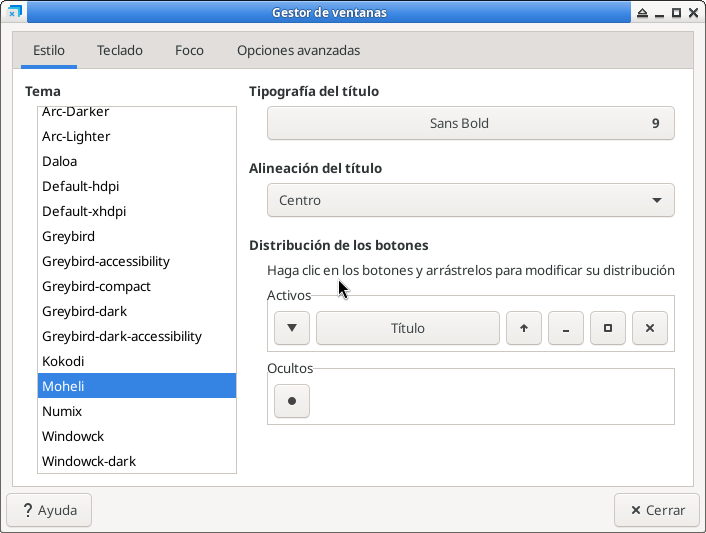The image size is (706, 533).
Task: Select the Estilo tab
Action: 49,50
